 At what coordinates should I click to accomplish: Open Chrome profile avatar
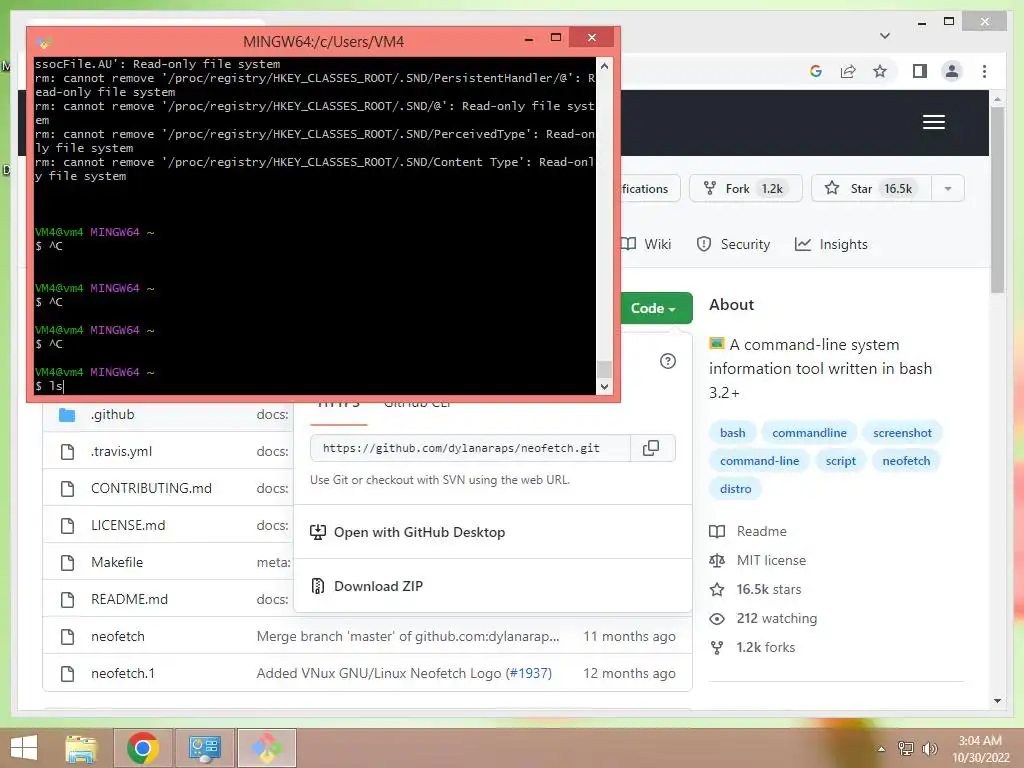point(952,71)
